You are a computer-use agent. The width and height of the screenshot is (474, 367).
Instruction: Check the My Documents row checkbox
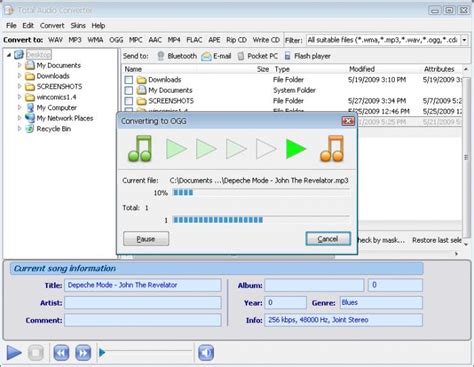(129, 90)
